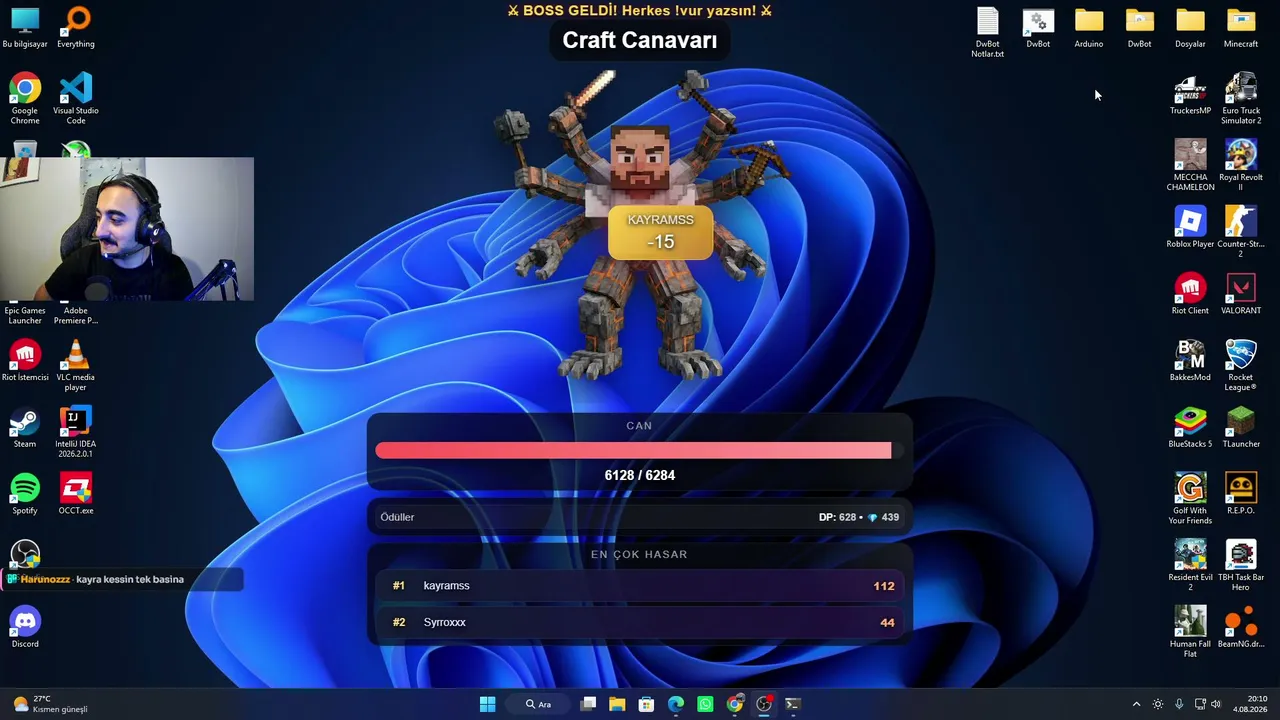This screenshot has width=1280, height=720.
Task: Open the Steam desktop shortcut
Action: click(25, 428)
